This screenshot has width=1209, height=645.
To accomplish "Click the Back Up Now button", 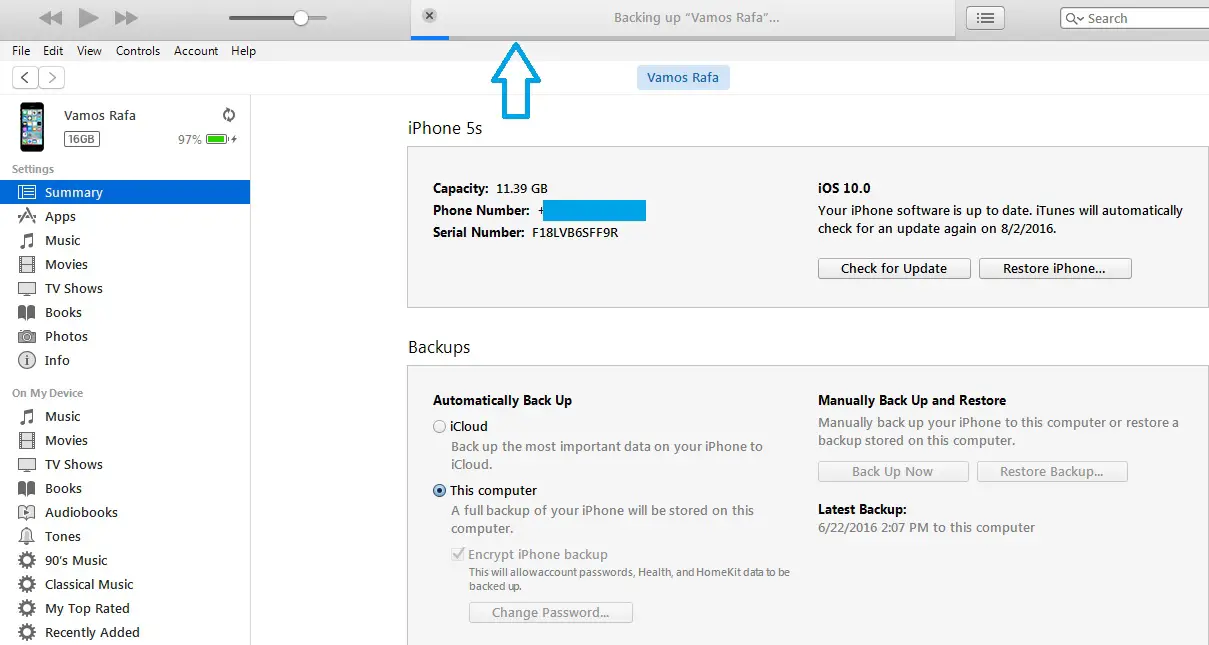I will [893, 471].
